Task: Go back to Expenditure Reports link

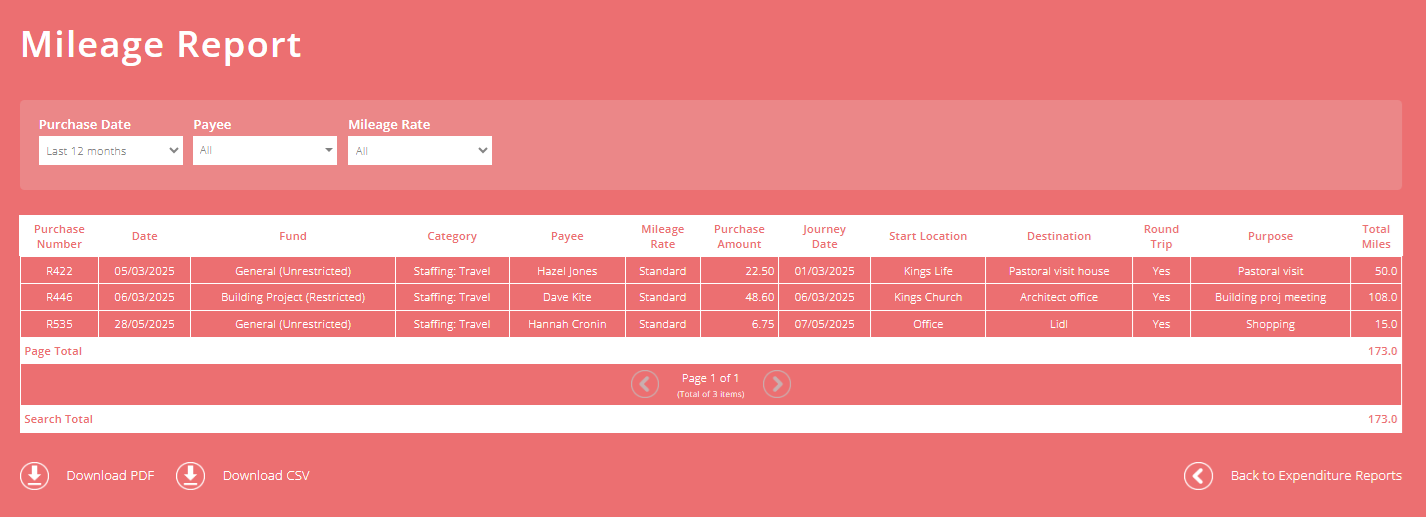Action: pos(1316,476)
